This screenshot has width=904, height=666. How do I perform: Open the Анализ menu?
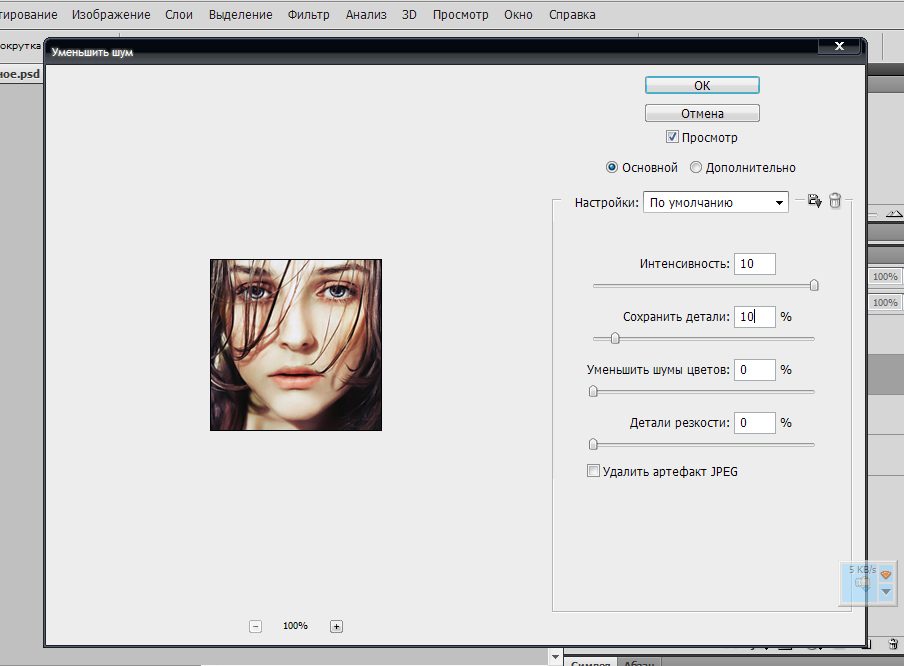(366, 15)
